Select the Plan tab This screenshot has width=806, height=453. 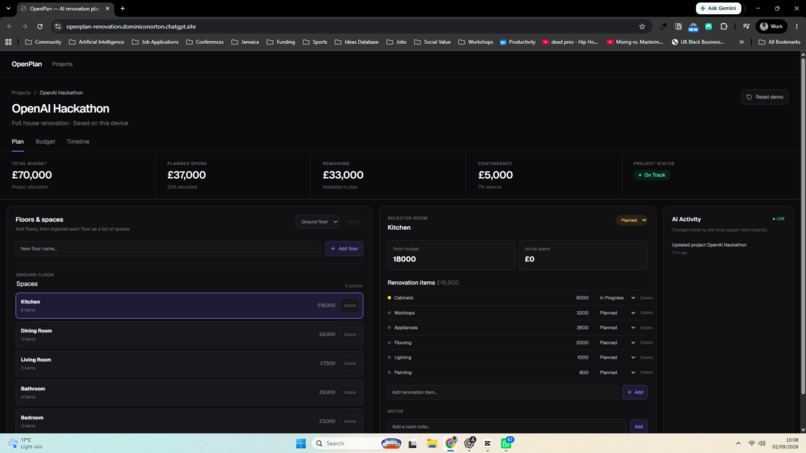pyautogui.click(x=17, y=141)
